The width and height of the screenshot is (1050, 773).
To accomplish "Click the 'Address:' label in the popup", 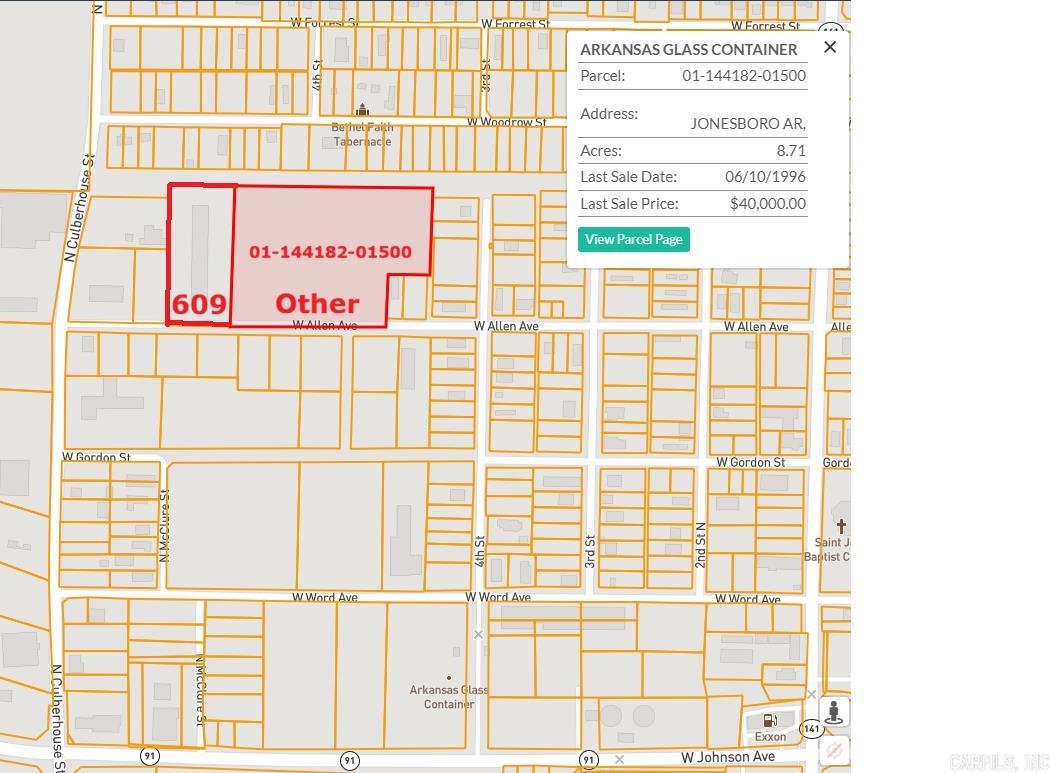I will click(609, 114).
